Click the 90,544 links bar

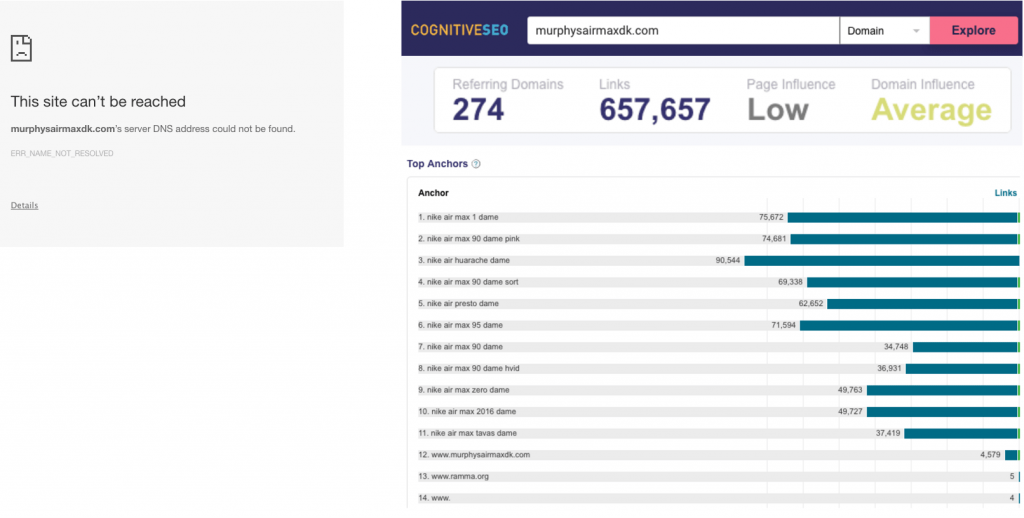[x=882, y=261]
